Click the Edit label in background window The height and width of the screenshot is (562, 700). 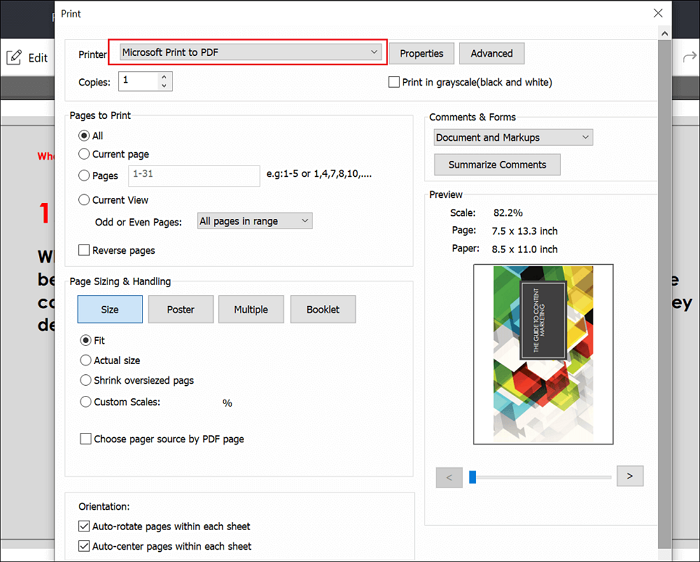coord(38,58)
